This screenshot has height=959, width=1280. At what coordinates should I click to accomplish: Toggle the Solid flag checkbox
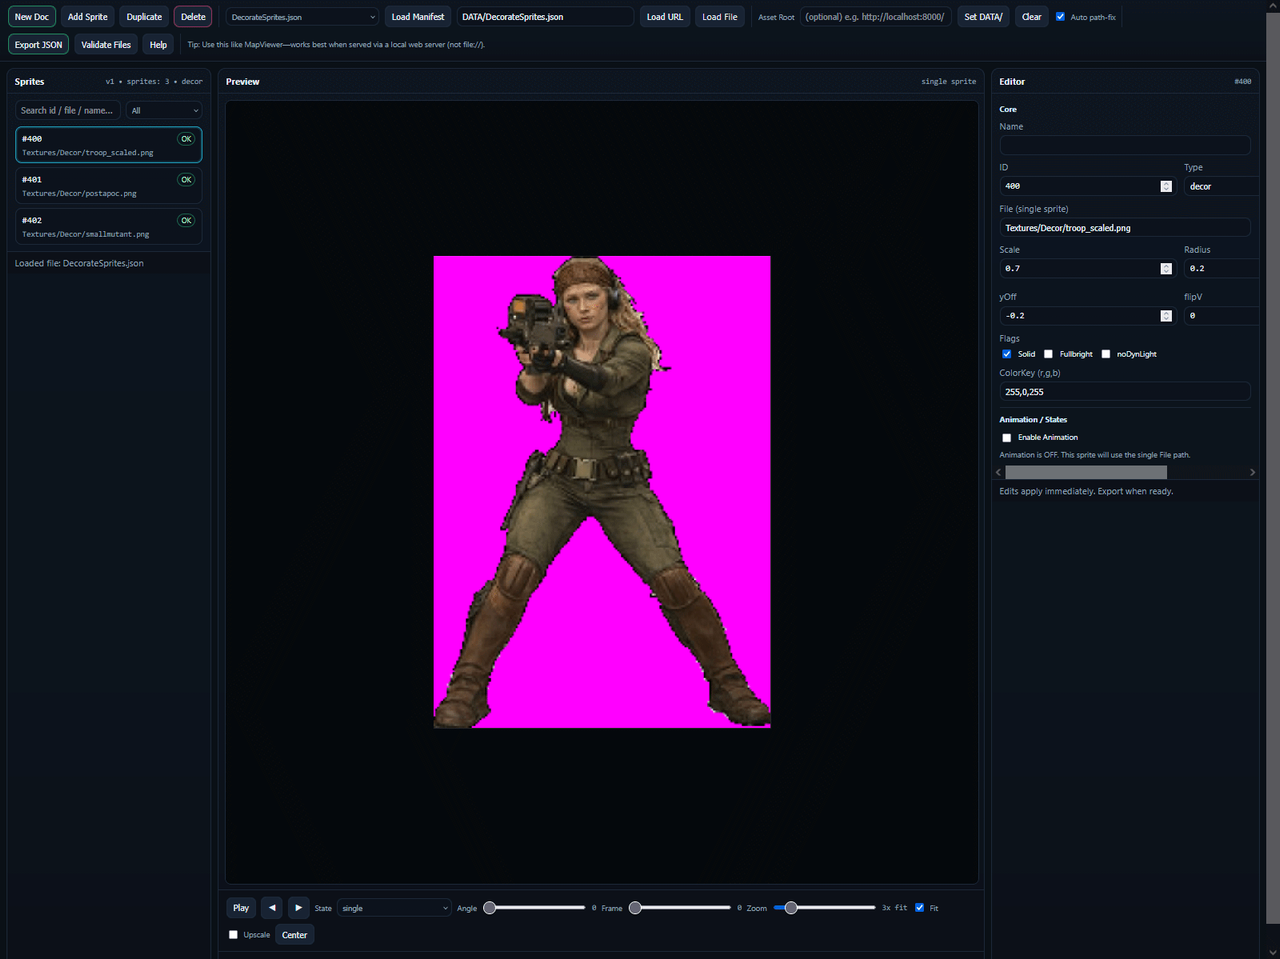1007,353
